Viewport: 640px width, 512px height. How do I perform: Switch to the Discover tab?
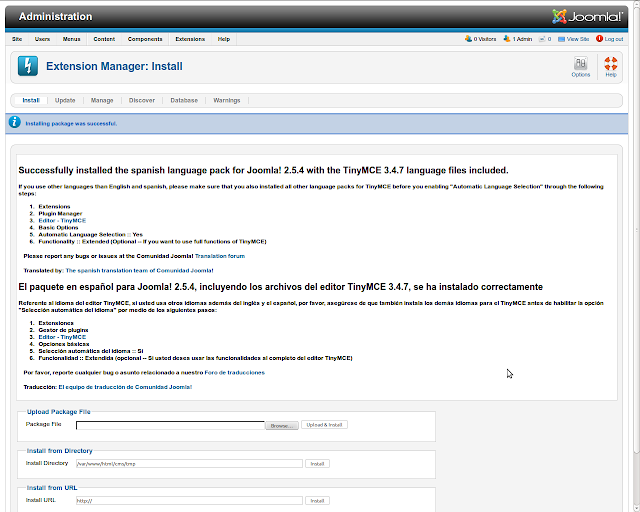click(x=142, y=100)
